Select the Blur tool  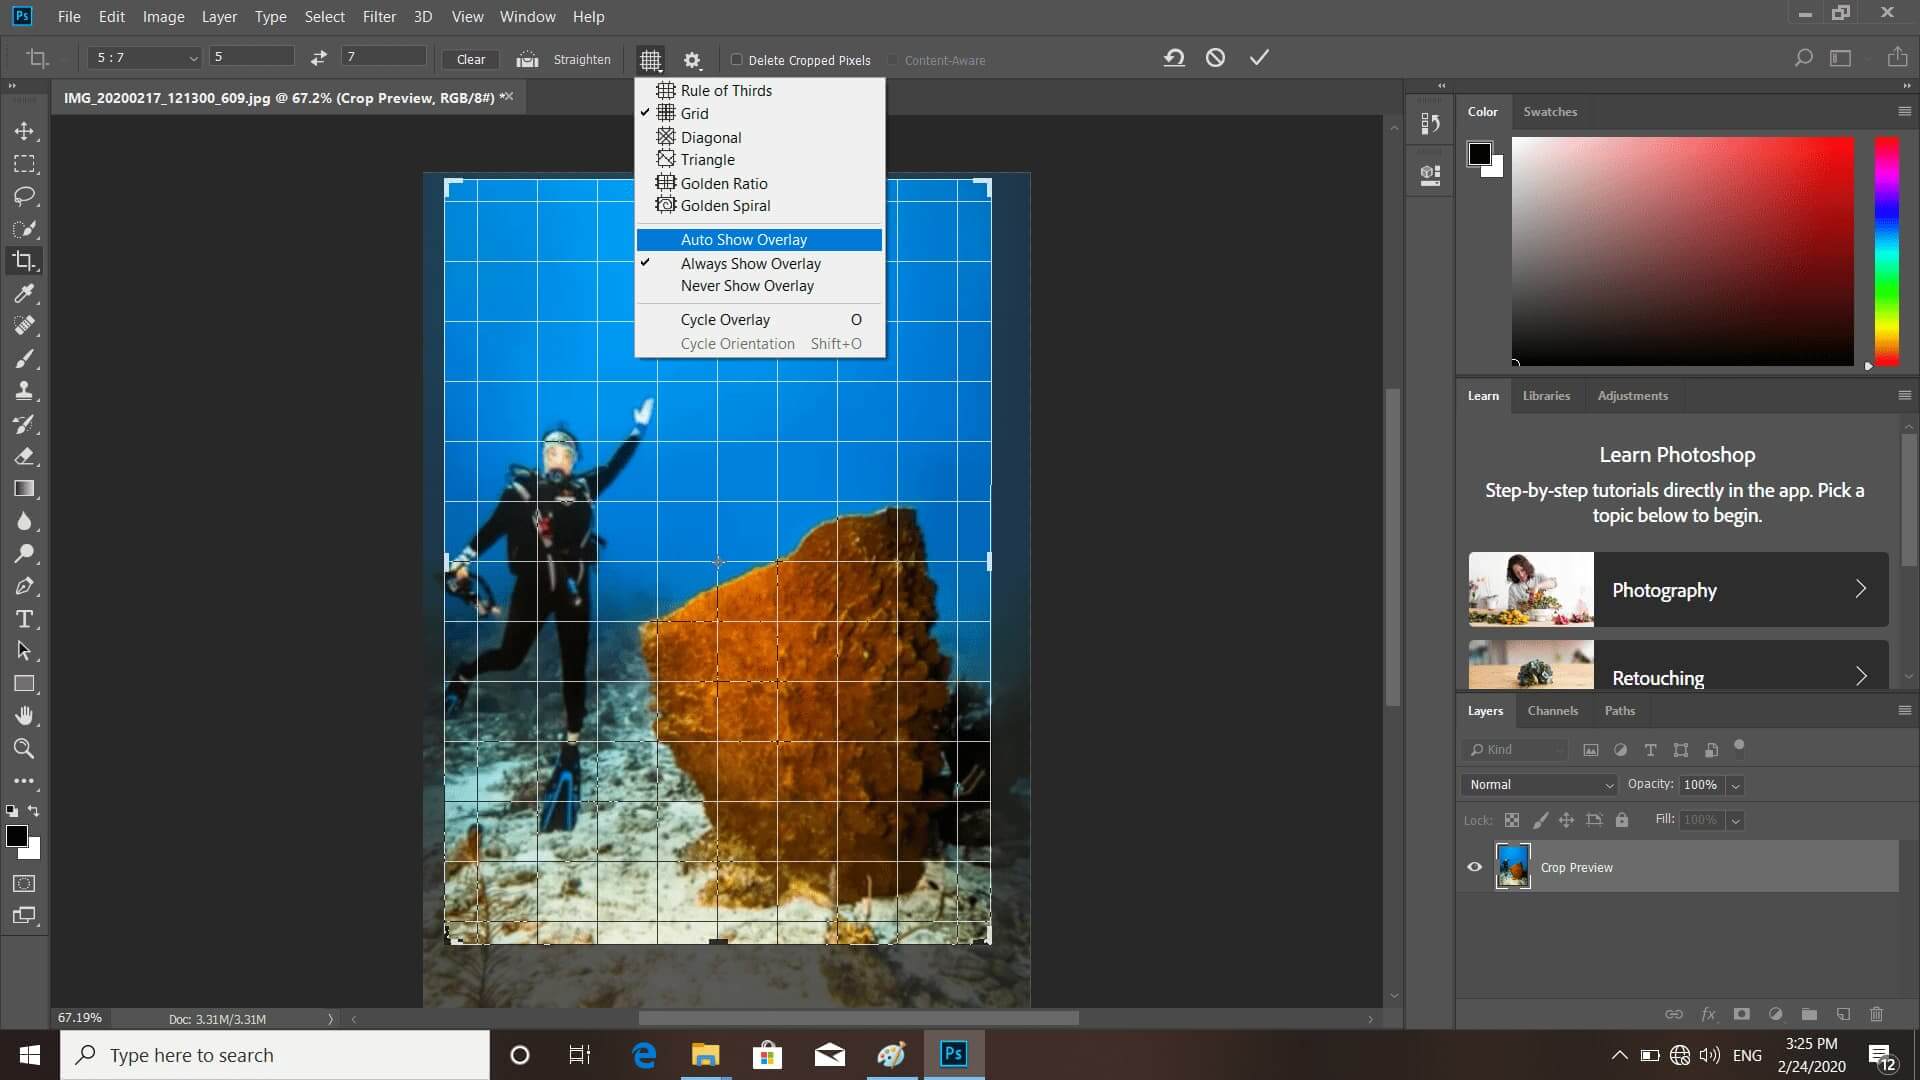pyautogui.click(x=24, y=521)
